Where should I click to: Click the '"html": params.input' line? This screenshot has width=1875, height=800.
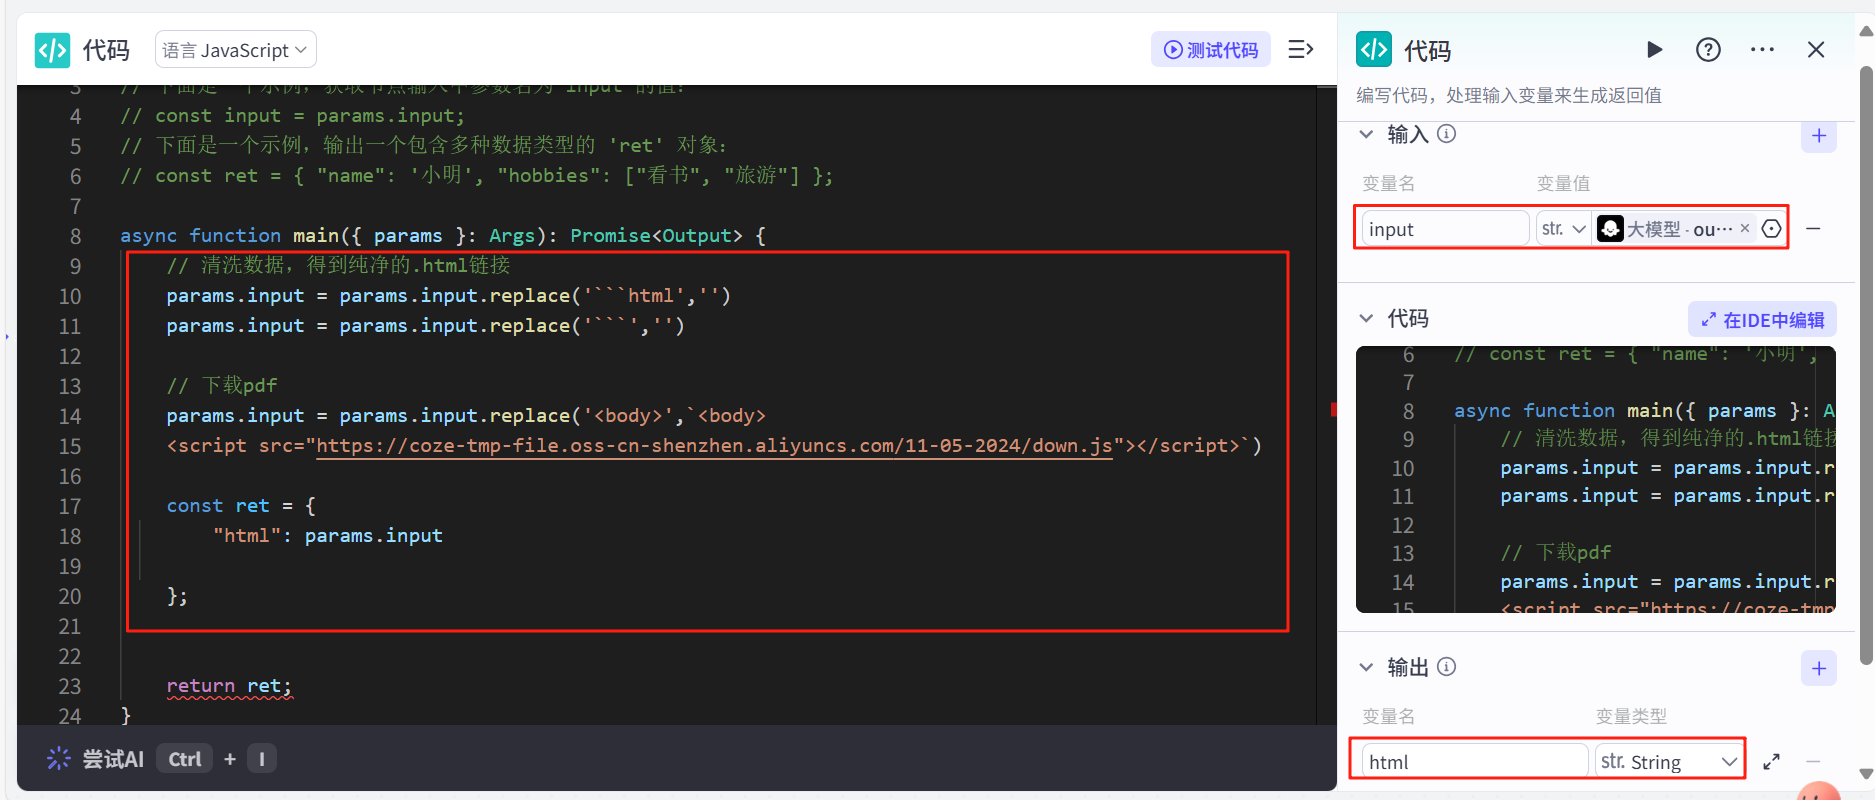(328, 536)
